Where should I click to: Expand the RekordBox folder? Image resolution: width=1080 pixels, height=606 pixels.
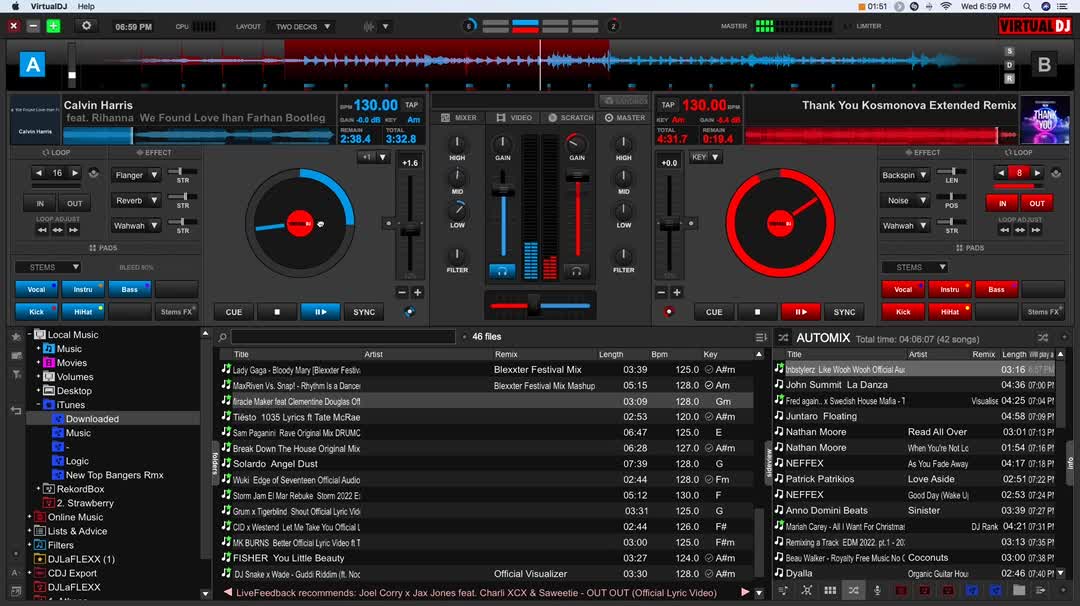(x=39, y=489)
